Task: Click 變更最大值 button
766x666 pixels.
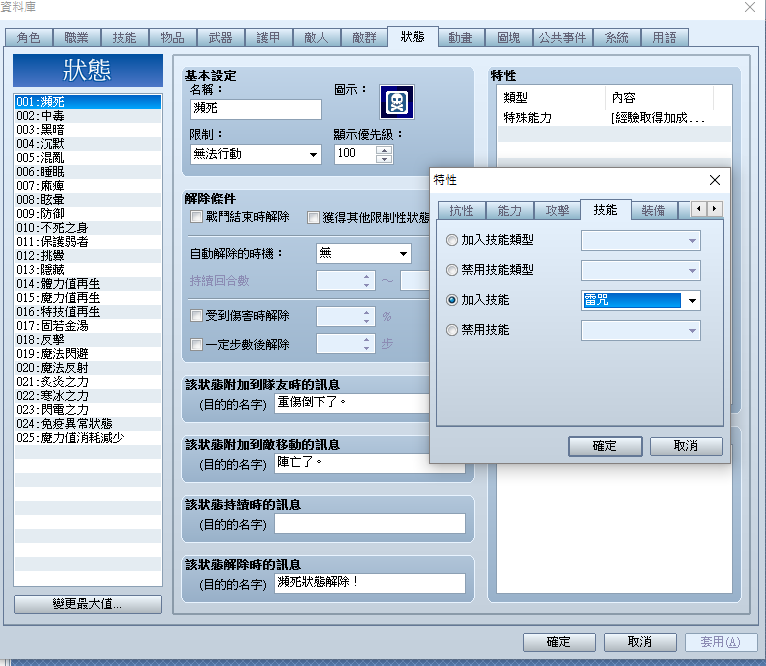Action: [88, 604]
